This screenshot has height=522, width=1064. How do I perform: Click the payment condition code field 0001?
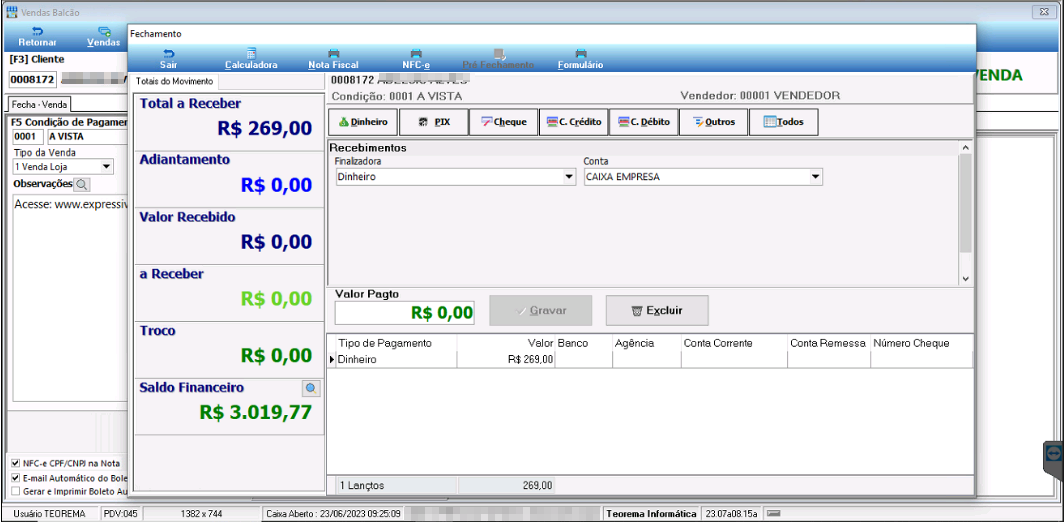(x=28, y=136)
